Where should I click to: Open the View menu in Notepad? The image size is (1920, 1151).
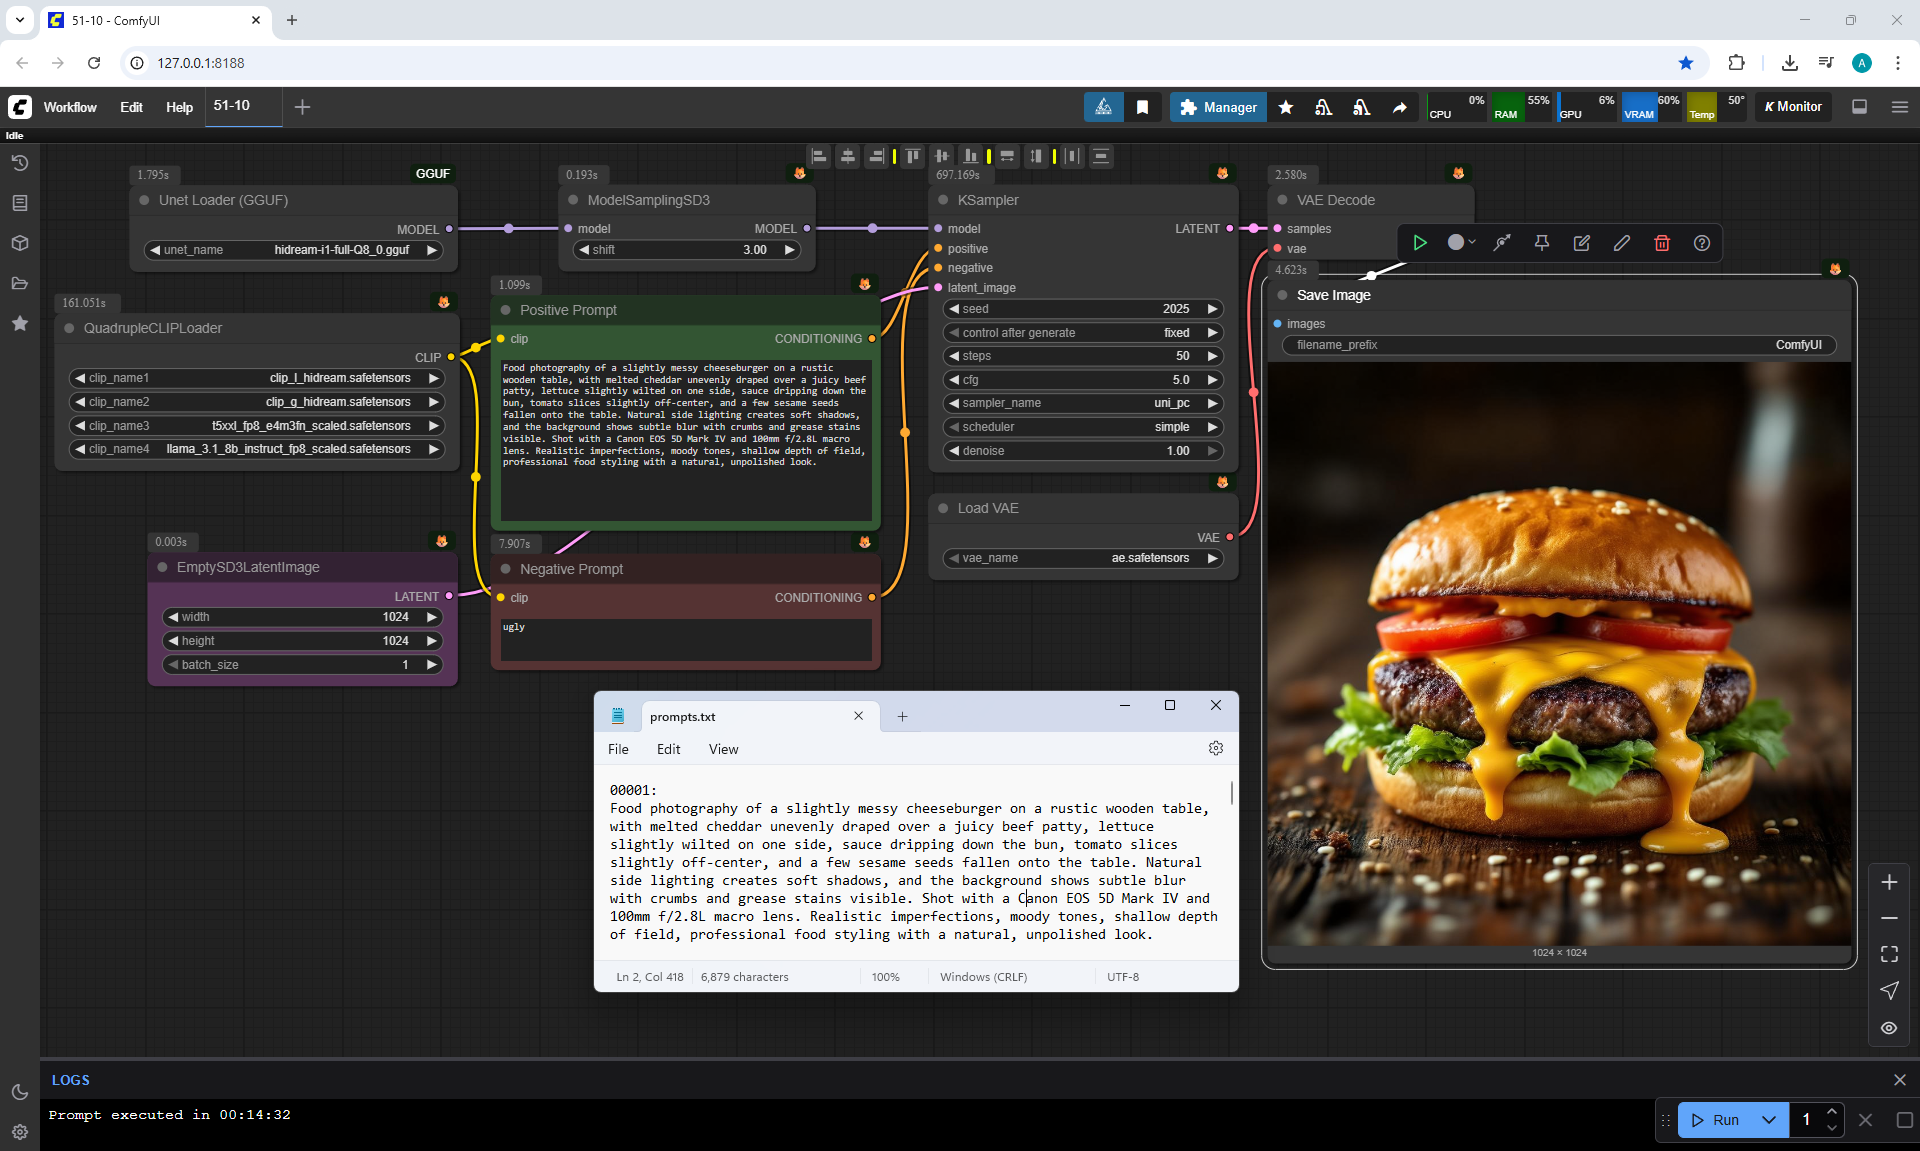(x=722, y=749)
